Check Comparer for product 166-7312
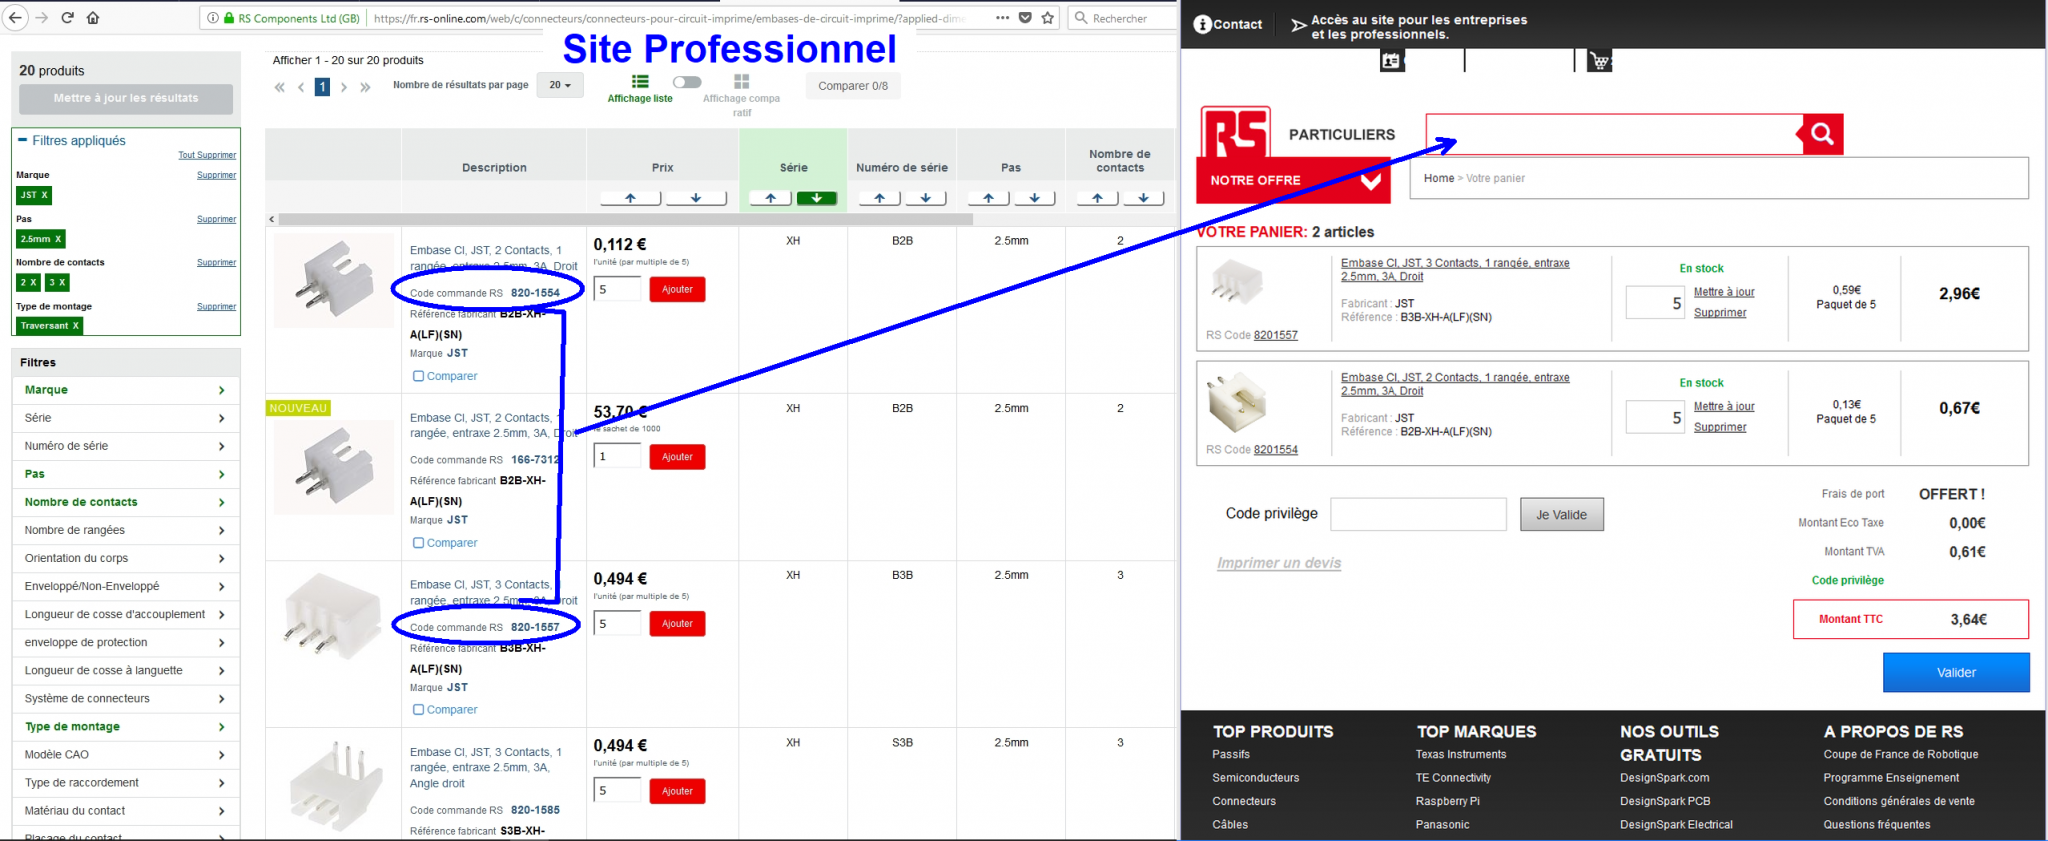The image size is (2048, 841). tap(419, 543)
